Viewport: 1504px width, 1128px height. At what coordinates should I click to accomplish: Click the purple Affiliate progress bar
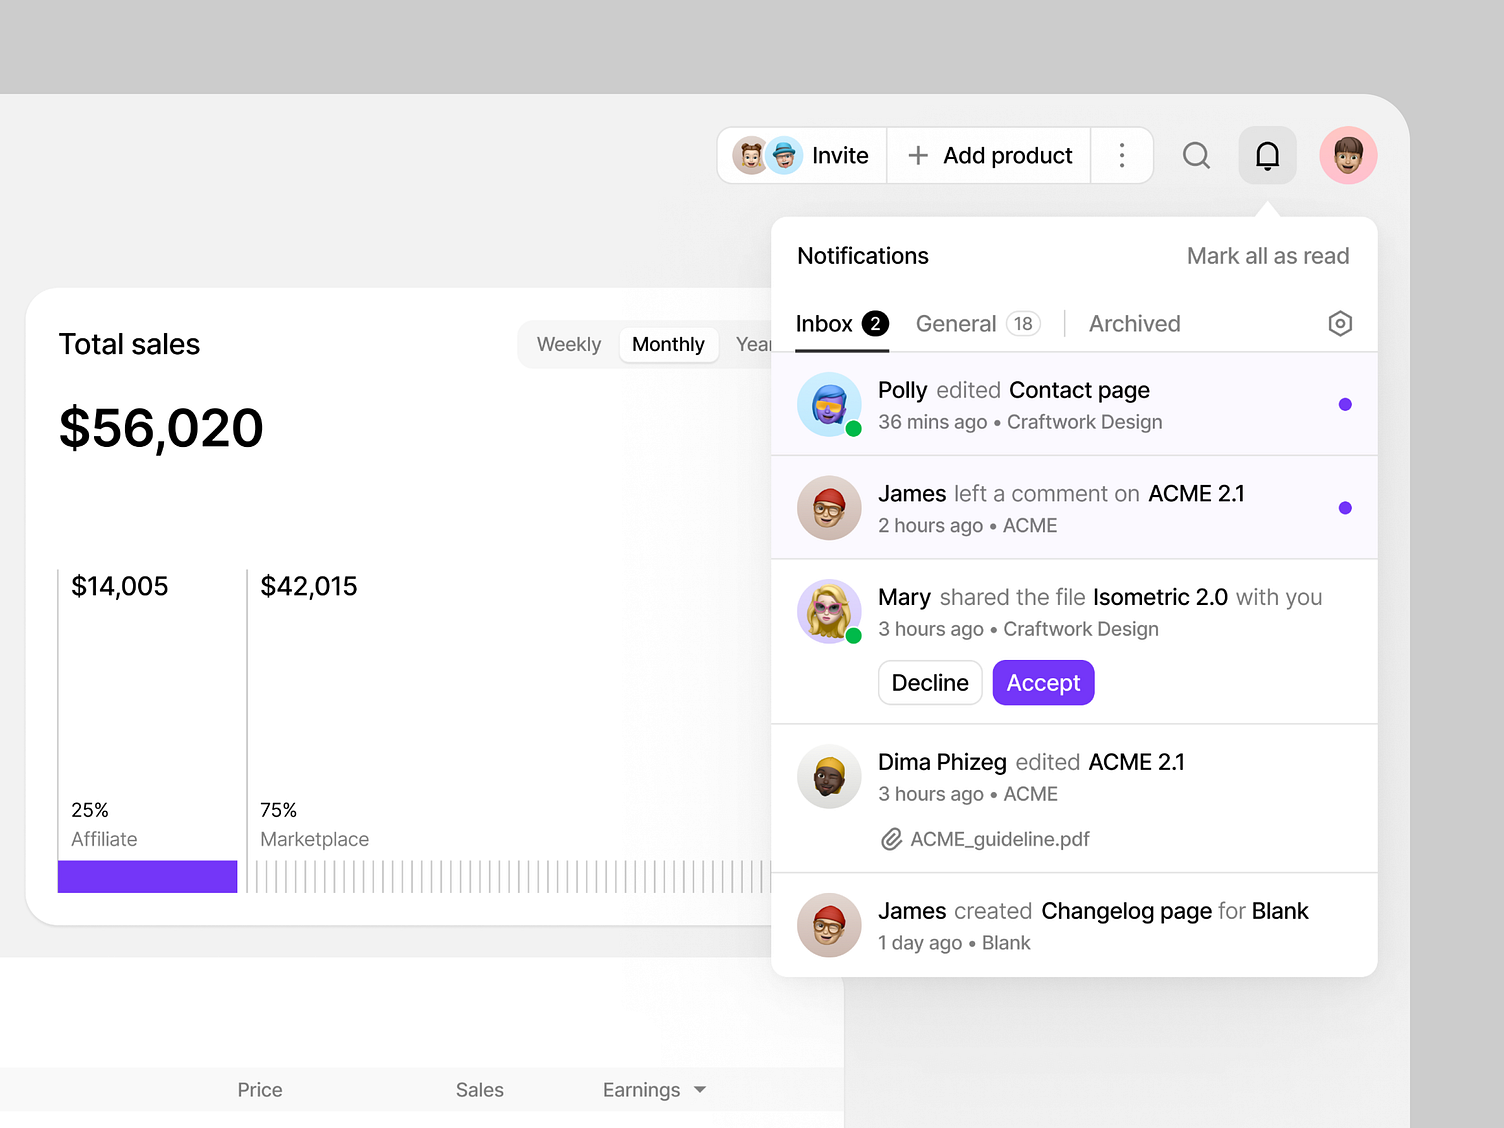point(147,876)
